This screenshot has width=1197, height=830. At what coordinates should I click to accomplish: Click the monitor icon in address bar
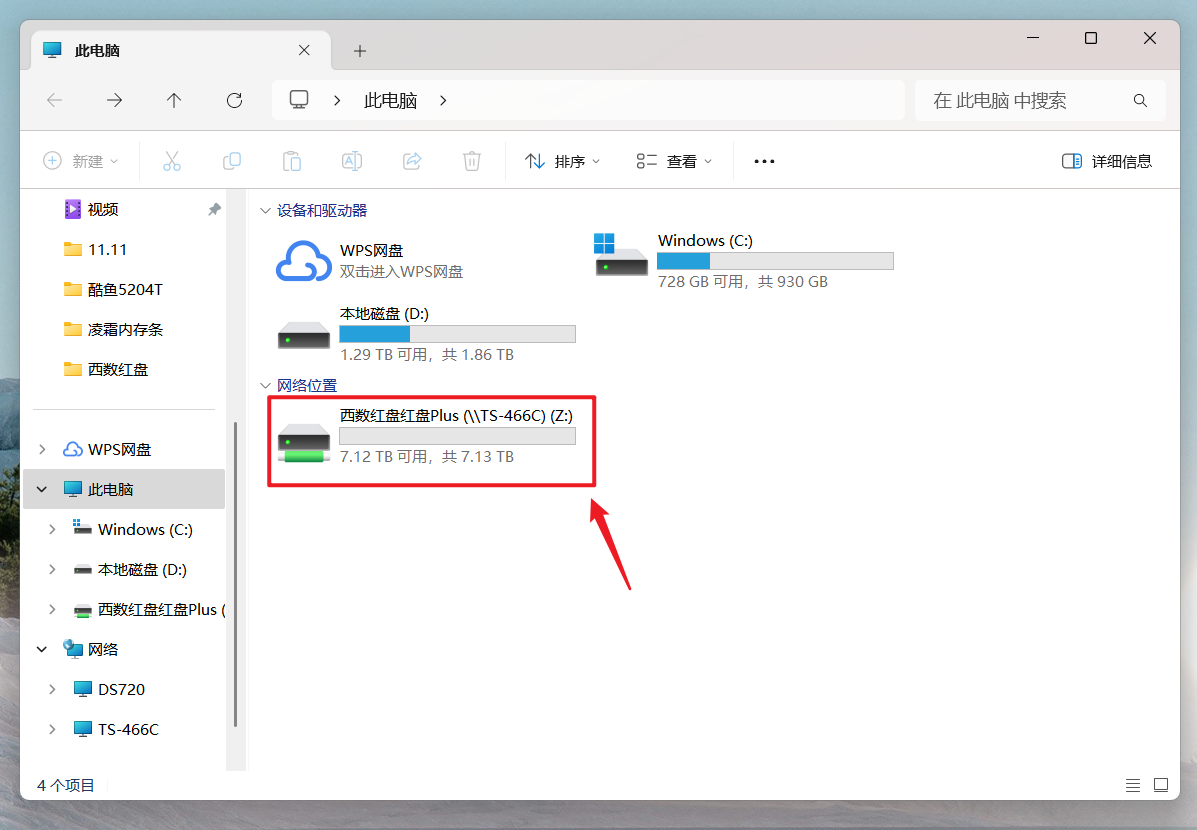tap(299, 100)
